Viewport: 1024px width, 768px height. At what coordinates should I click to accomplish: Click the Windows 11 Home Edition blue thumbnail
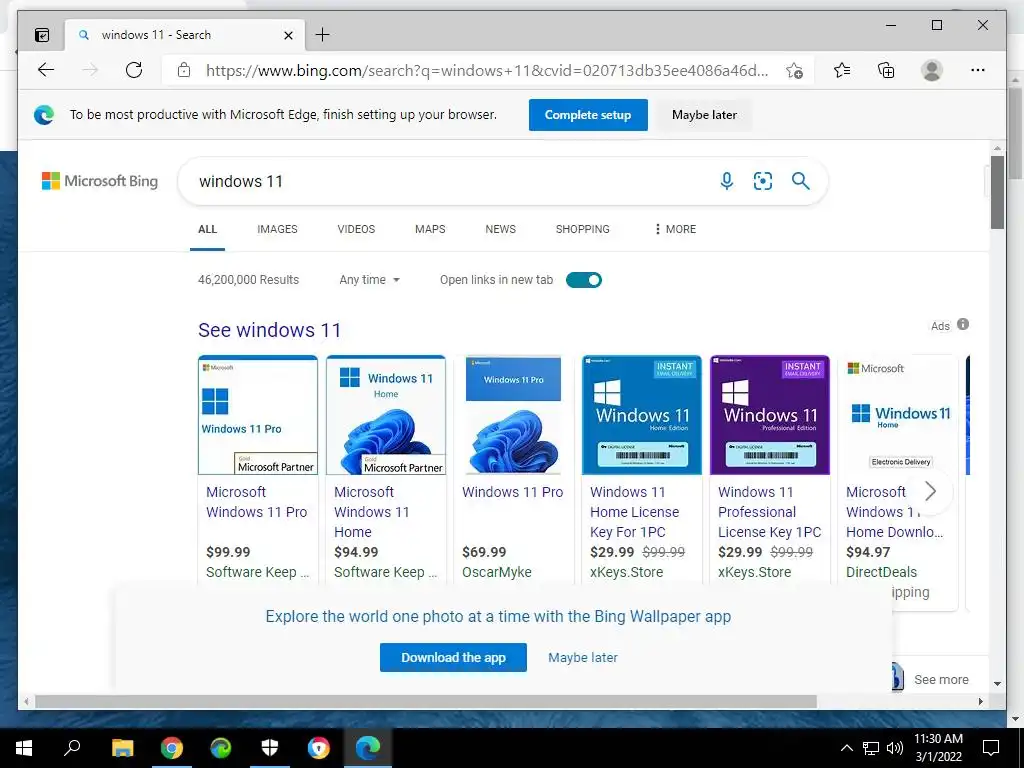click(x=641, y=415)
